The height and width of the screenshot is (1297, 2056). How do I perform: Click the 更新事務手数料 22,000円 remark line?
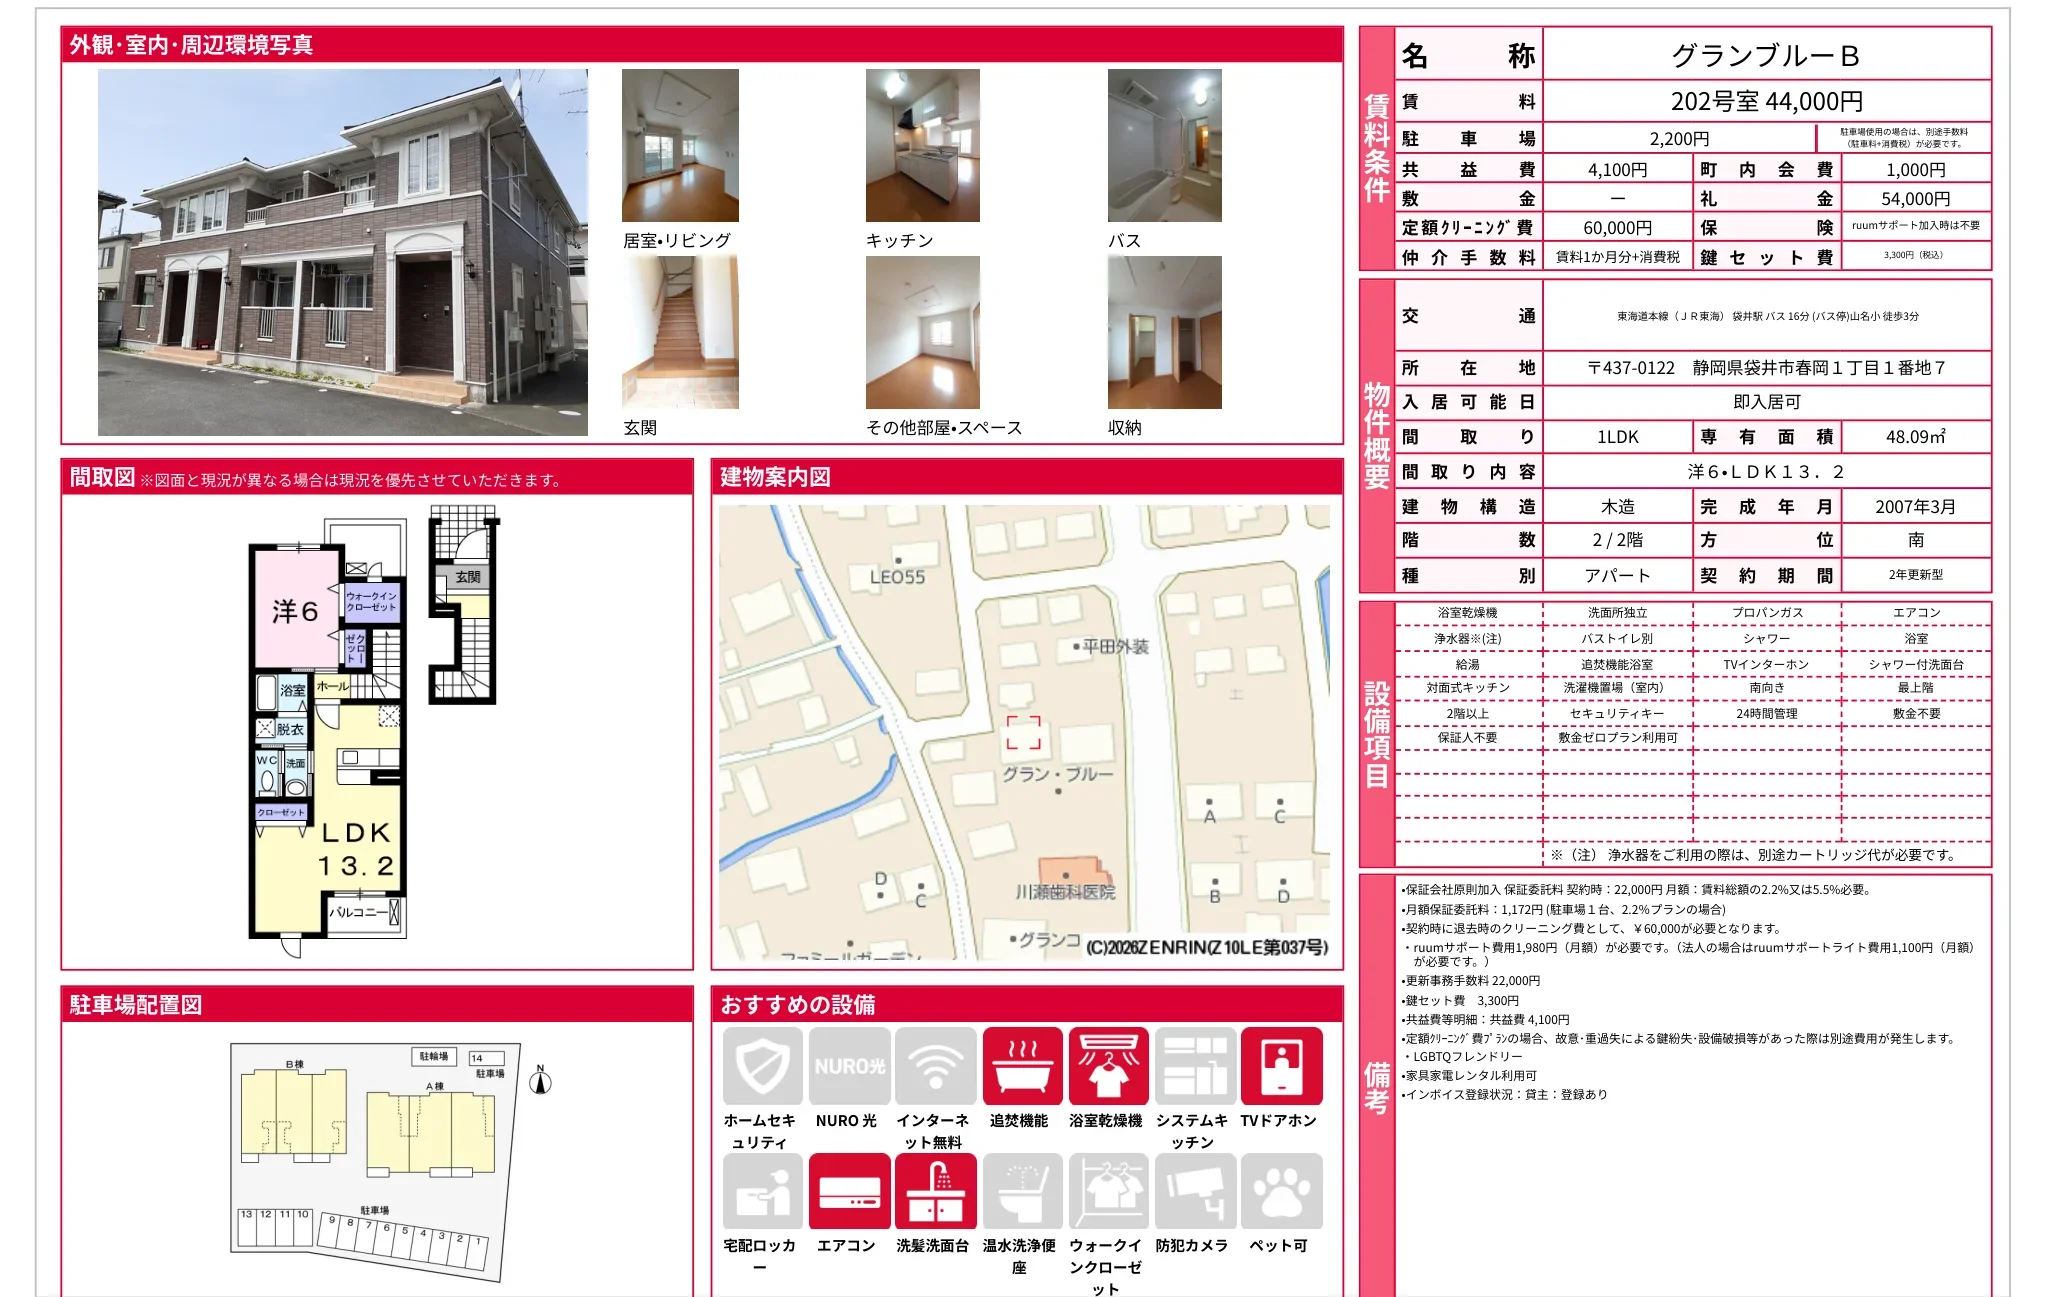(1471, 981)
